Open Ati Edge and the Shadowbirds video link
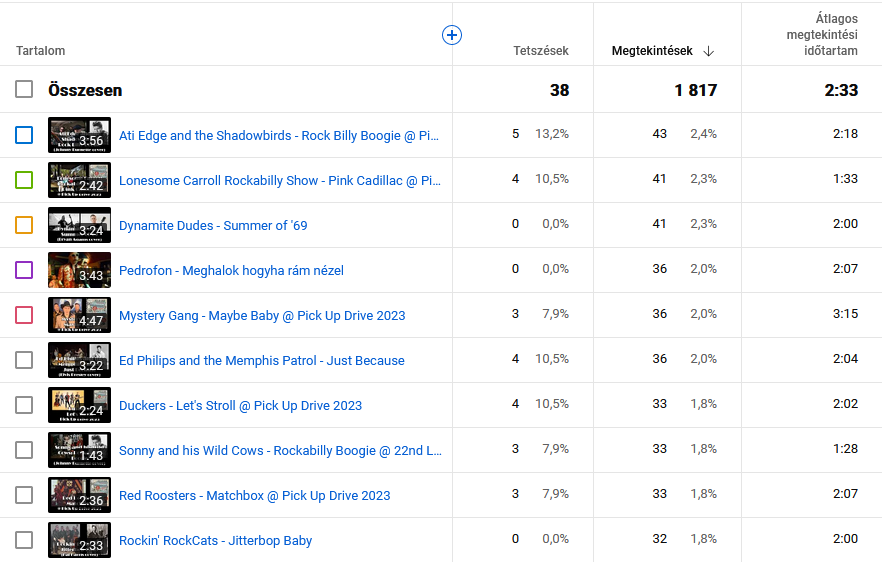Viewport: 882px width, 562px height. [278, 135]
